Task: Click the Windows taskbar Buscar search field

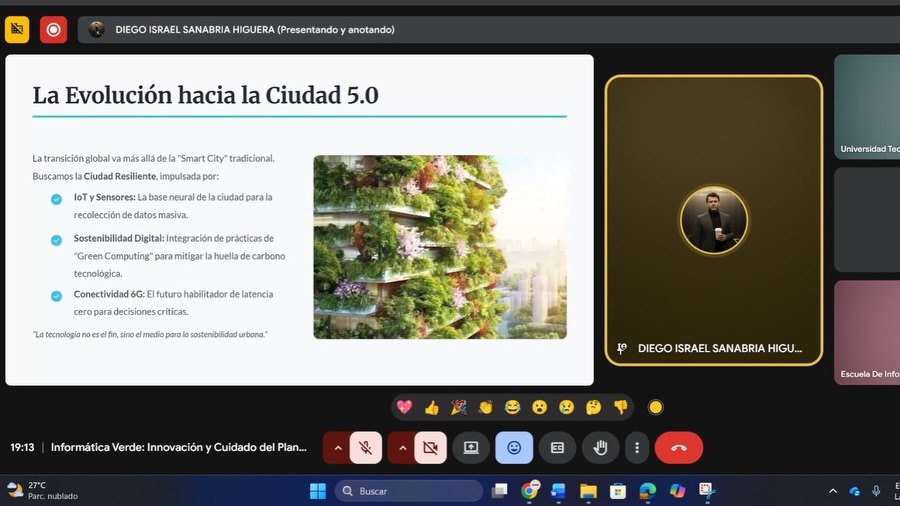Action: coord(410,491)
